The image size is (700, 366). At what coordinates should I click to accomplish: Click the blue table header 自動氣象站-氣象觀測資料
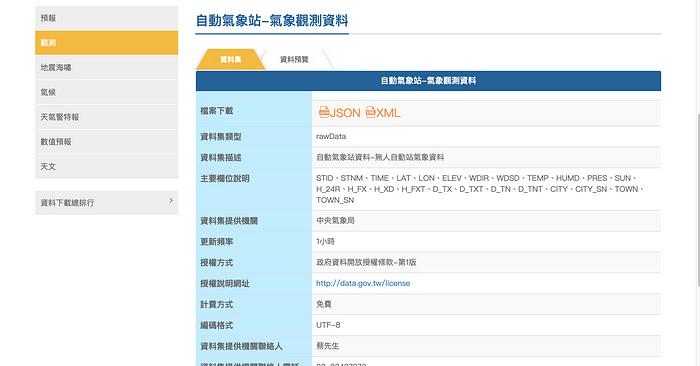click(x=428, y=81)
